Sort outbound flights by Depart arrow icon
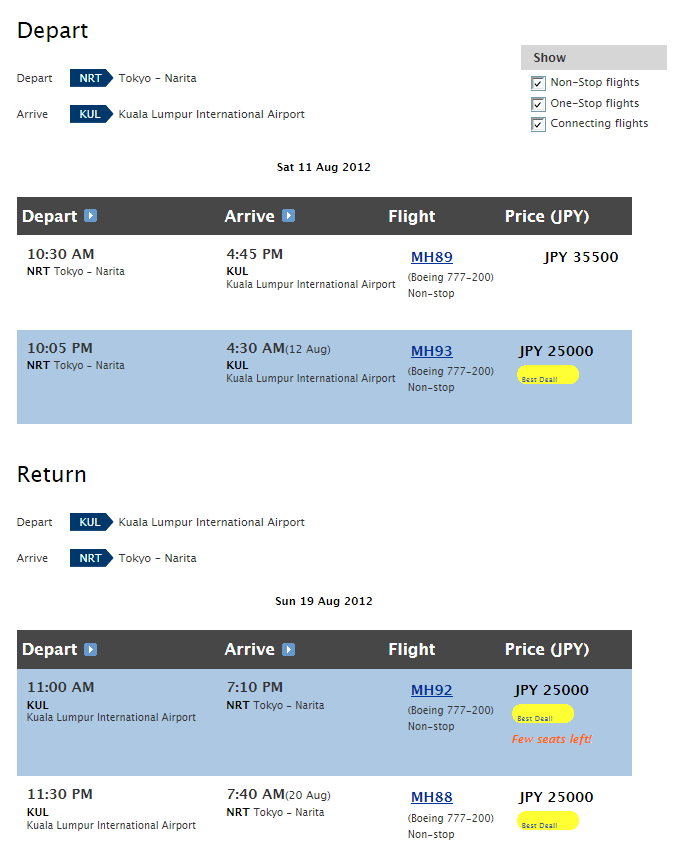687x865 pixels. click(x=90, y=216)
